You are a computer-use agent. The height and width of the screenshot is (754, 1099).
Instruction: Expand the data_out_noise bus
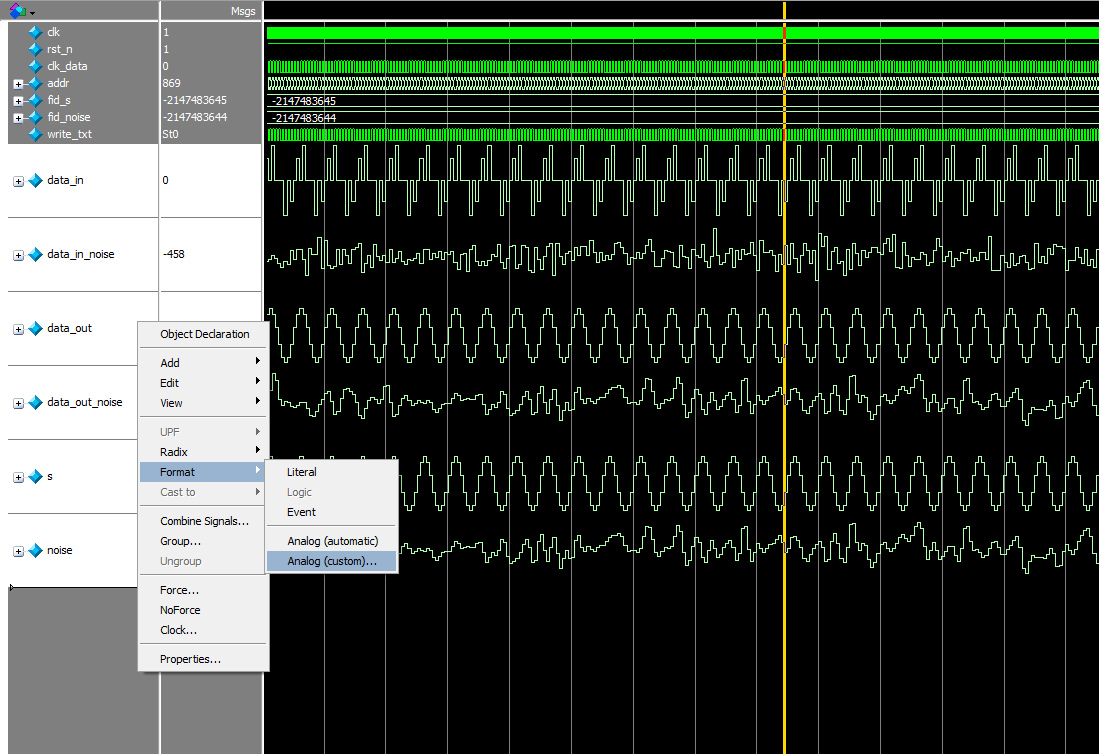18,404
